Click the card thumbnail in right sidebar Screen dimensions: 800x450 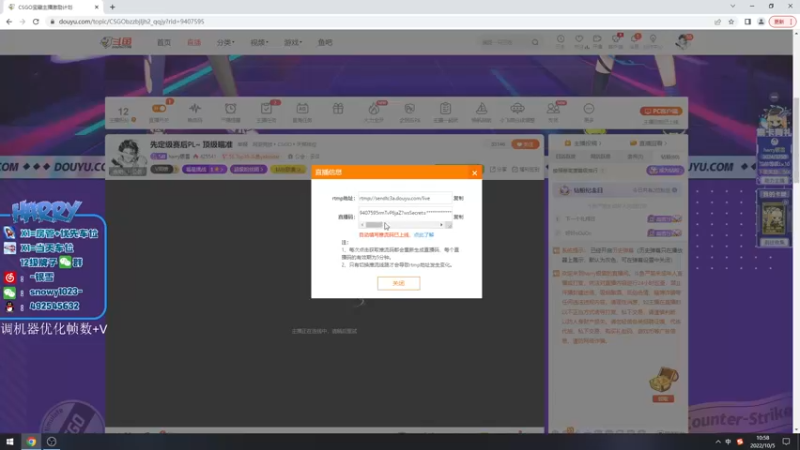pos(774,218)
